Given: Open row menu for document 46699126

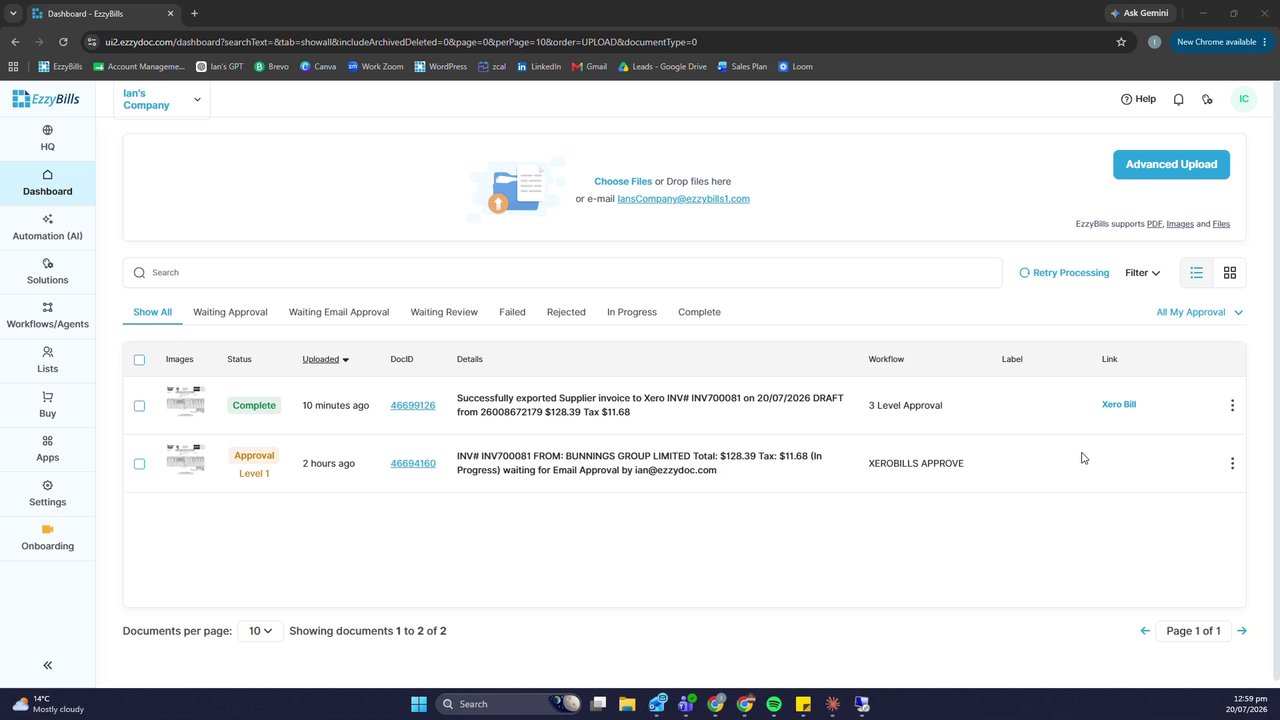Looking at the screenshot, I should 1232,405.
